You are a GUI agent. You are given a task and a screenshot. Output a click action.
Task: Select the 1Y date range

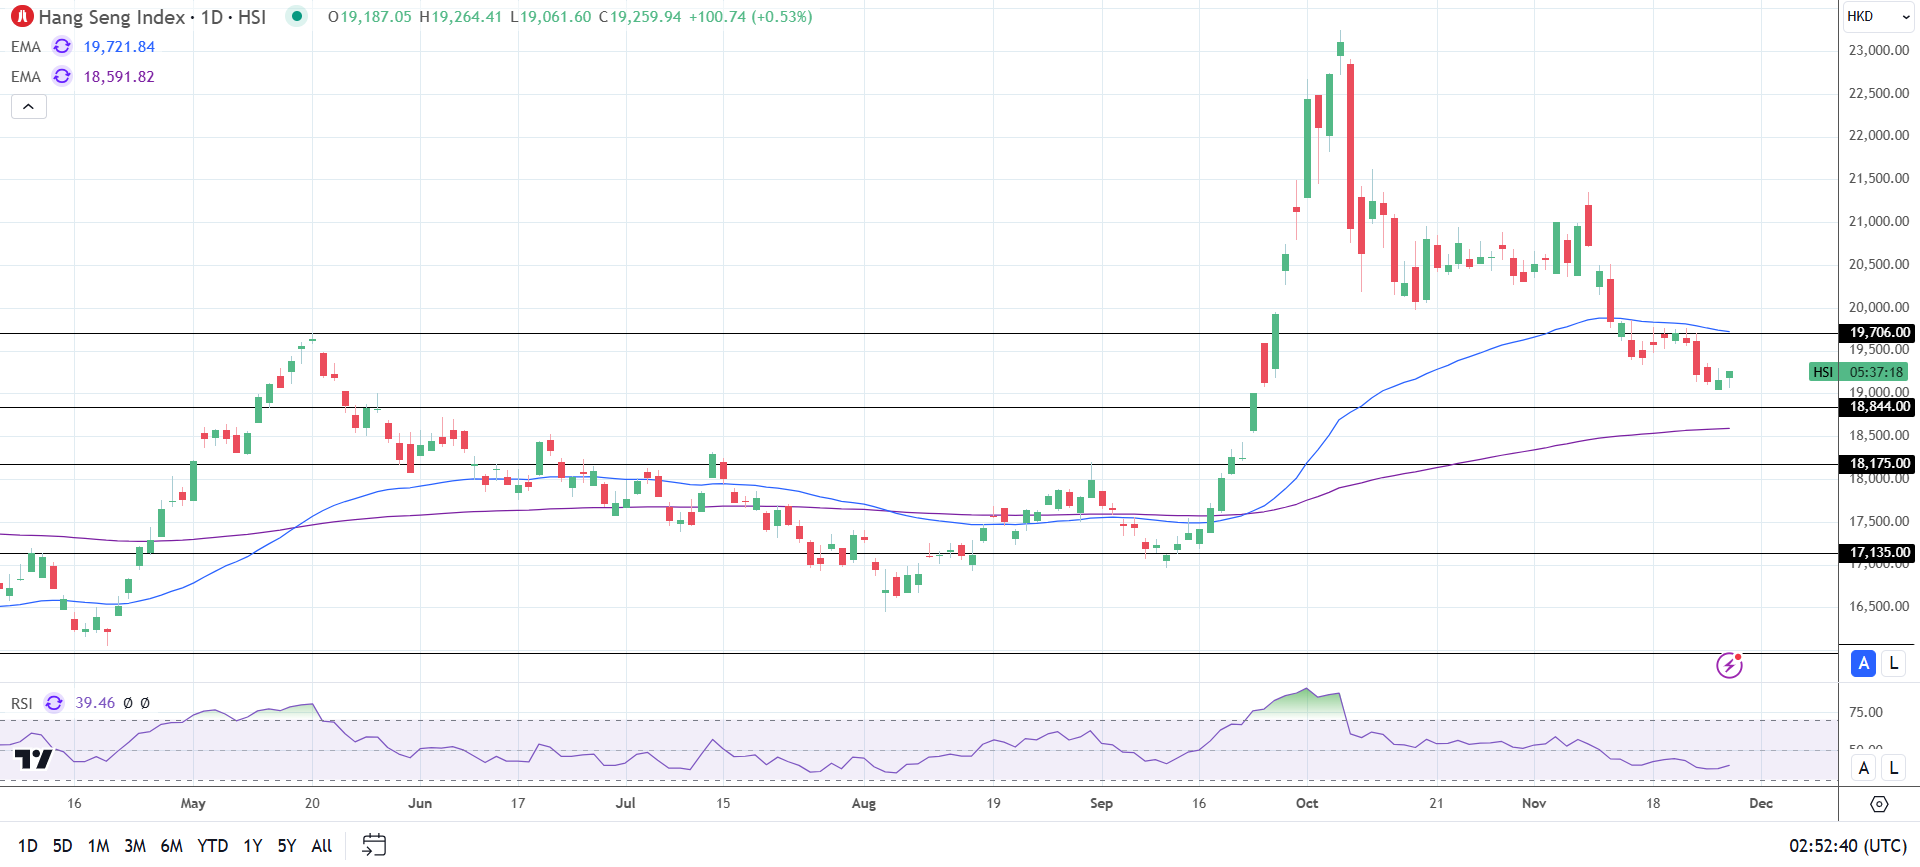point(253,846)
